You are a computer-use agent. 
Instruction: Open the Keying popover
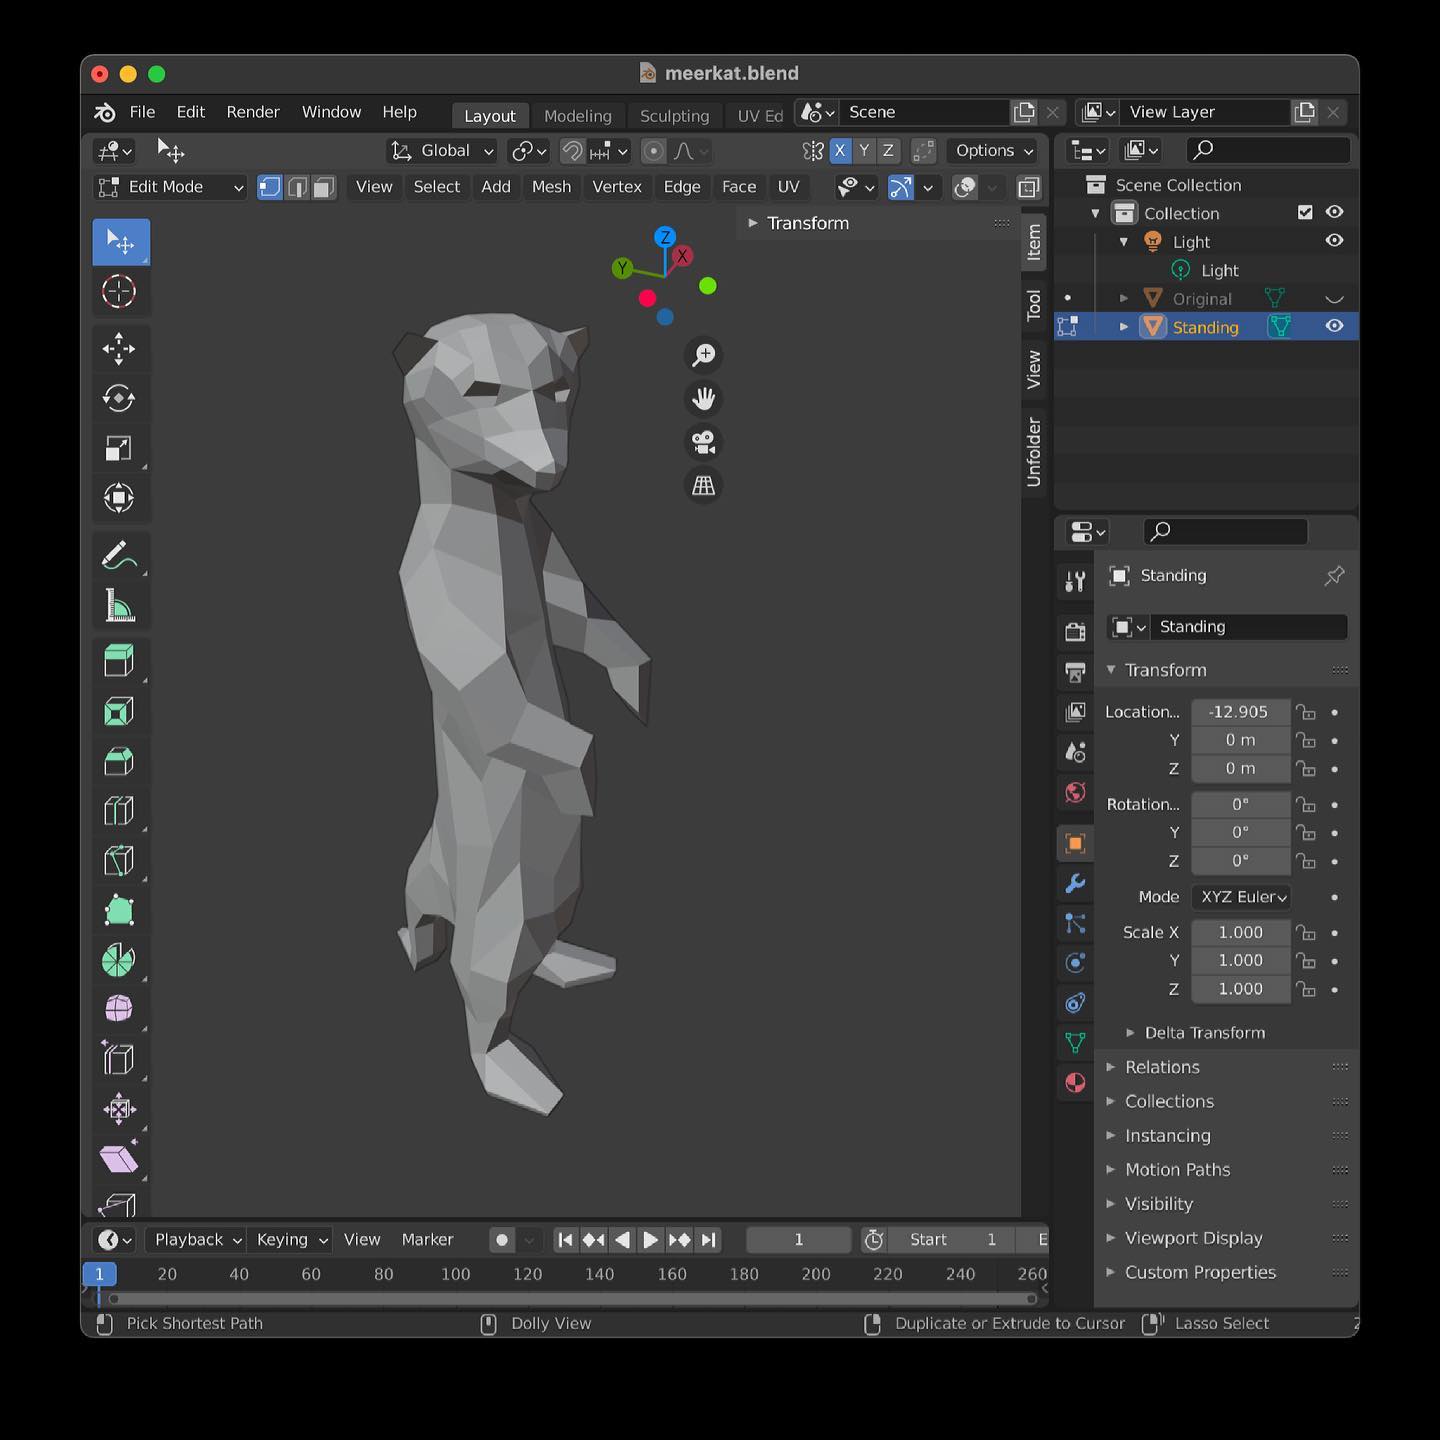coord(292,1240)
